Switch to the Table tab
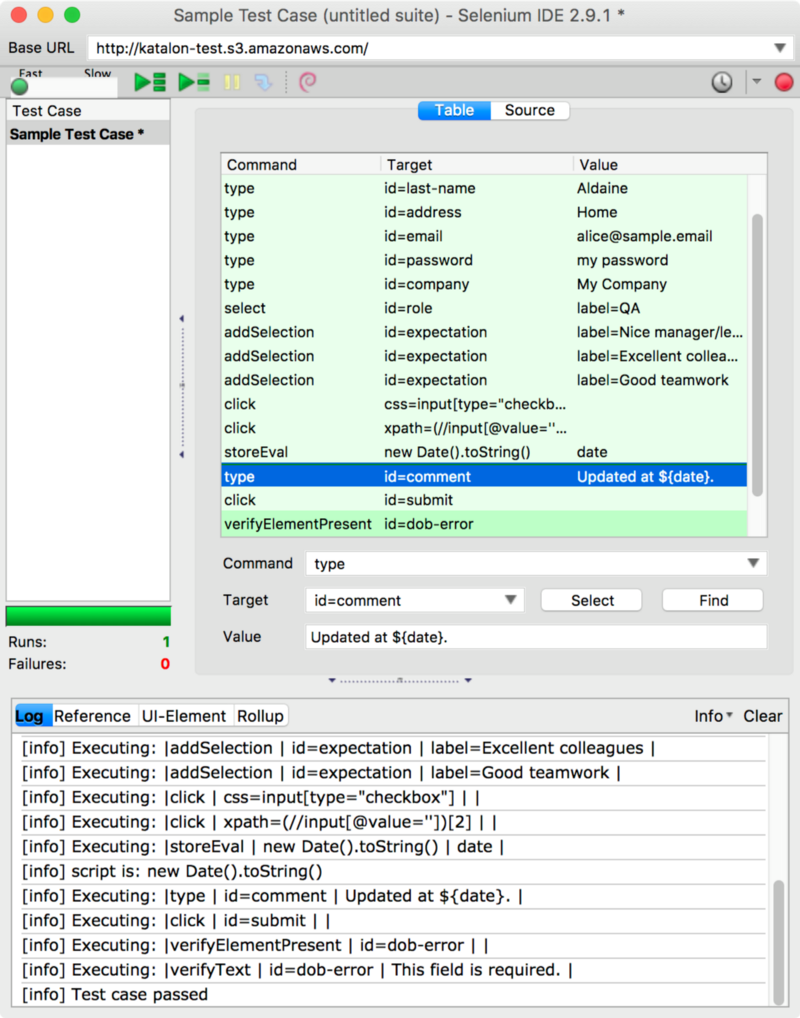The image size is (800, 1018). click(455, 110)
